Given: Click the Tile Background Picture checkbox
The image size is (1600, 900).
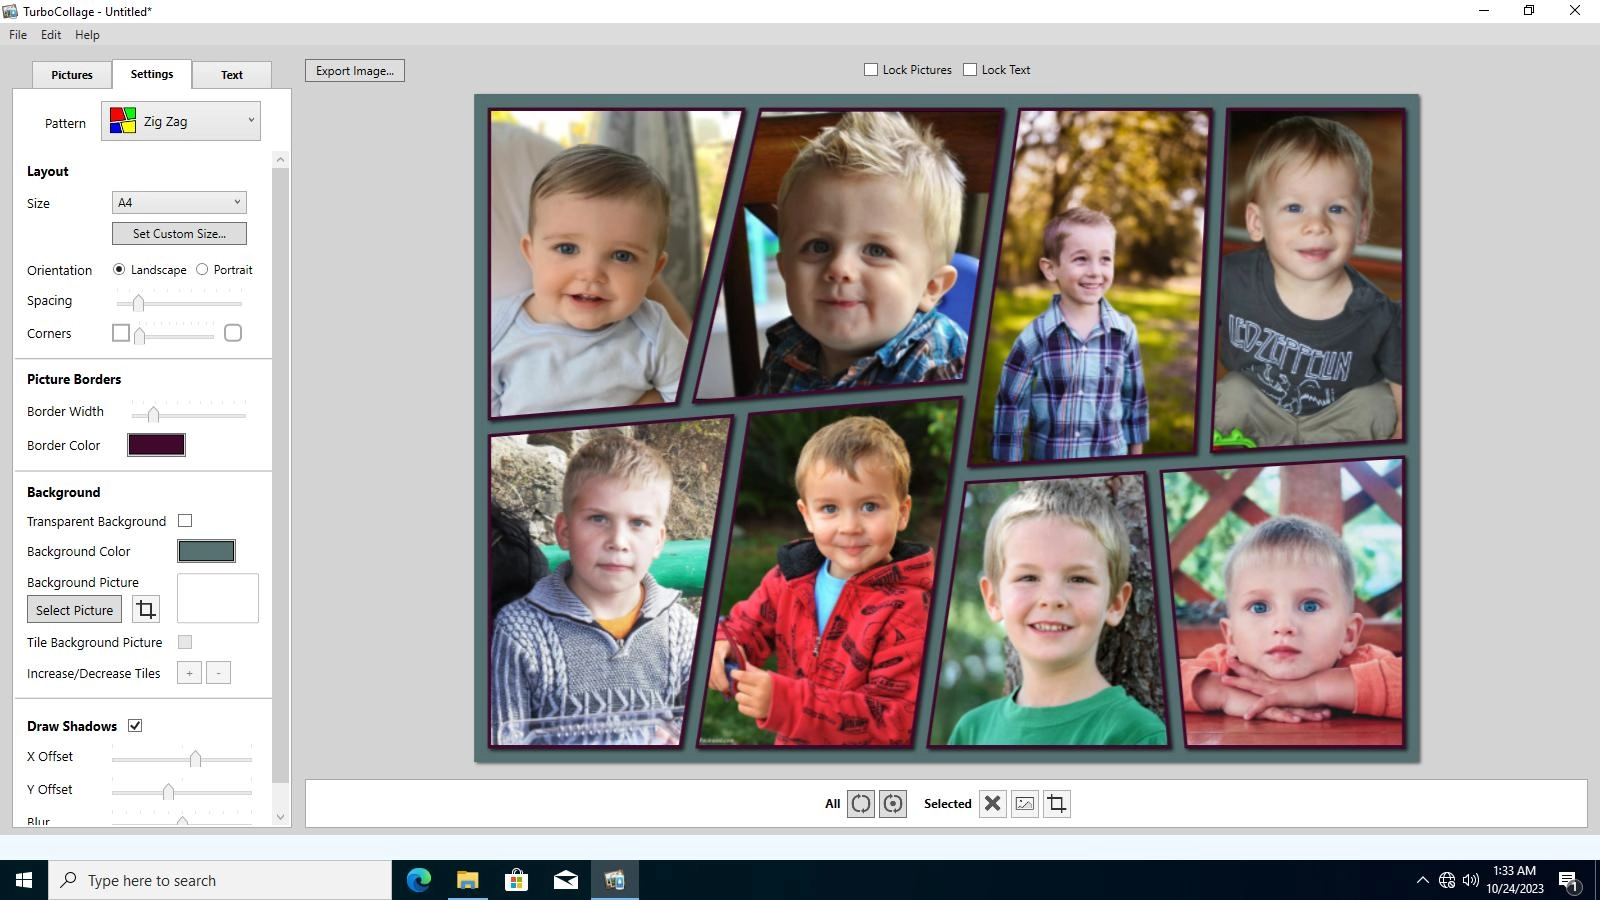Looking at the screenshot, I should tap(185, 642).
